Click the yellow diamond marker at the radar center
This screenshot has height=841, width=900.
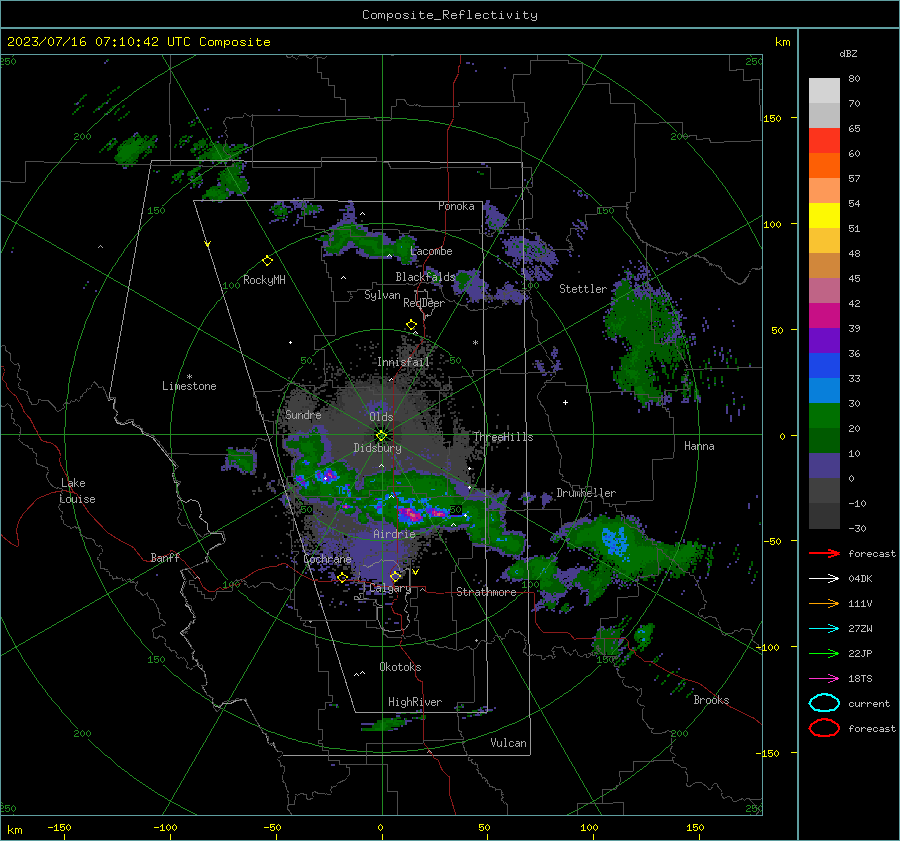381,436
